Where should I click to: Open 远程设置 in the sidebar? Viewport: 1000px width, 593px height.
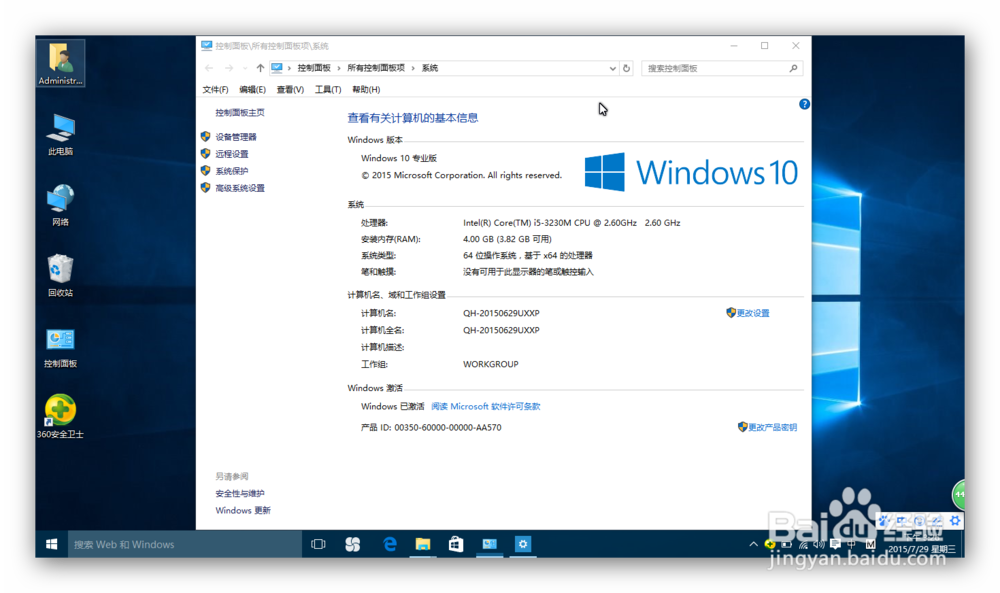232,154
